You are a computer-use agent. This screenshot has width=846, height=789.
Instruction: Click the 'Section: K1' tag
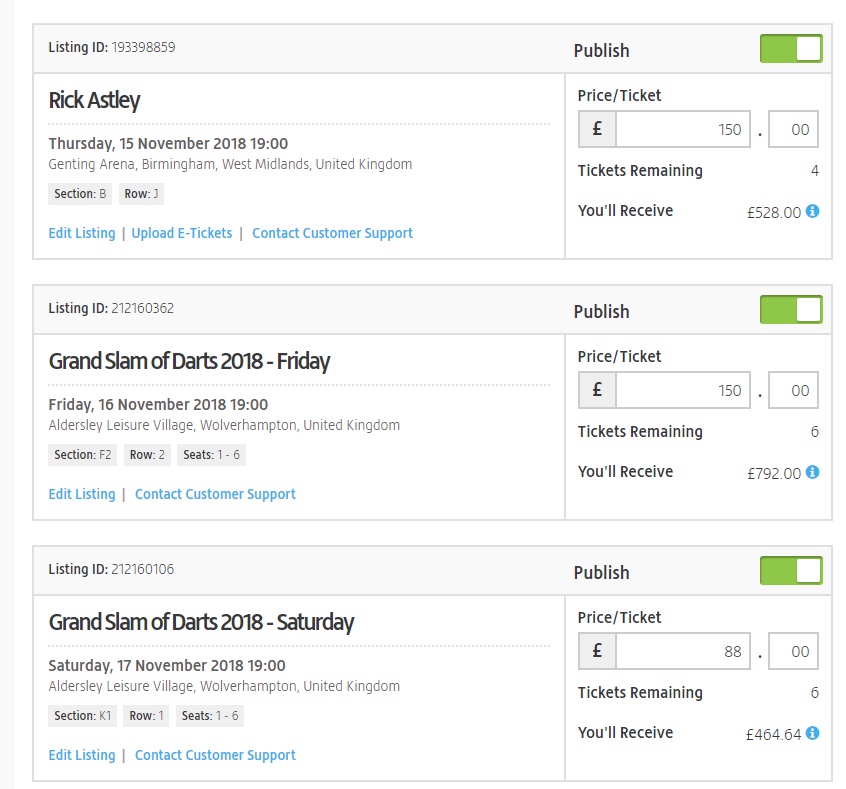83,716
